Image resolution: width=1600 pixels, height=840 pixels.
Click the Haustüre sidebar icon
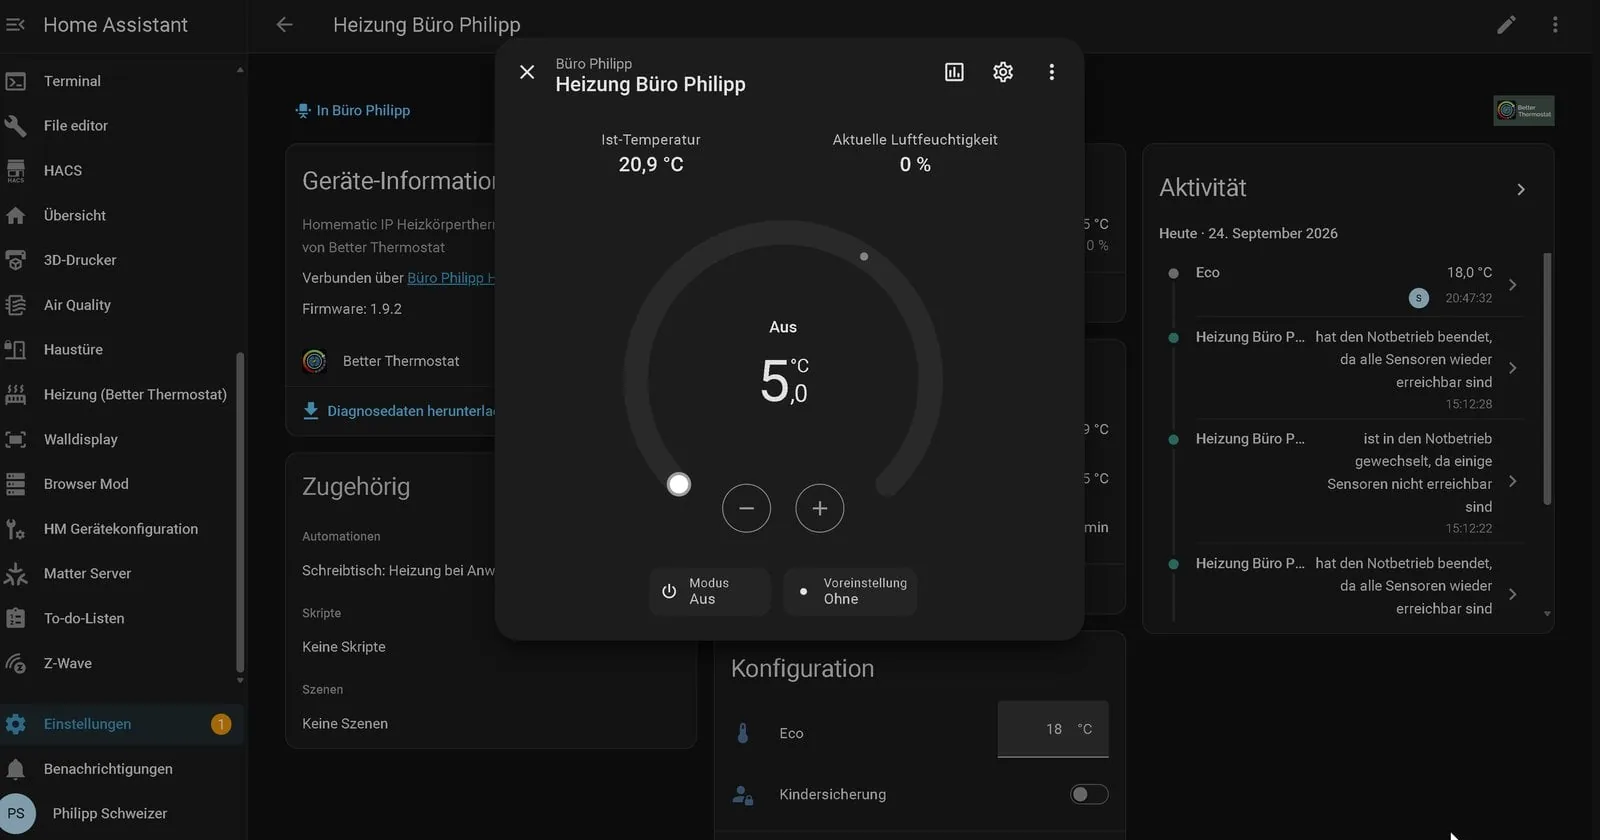tap(16, 349)
